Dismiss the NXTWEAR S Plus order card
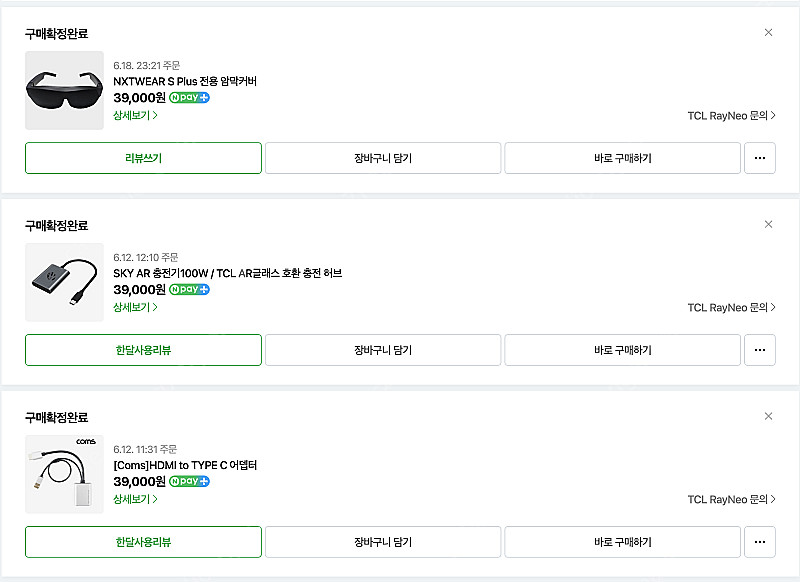 [768, 33]
